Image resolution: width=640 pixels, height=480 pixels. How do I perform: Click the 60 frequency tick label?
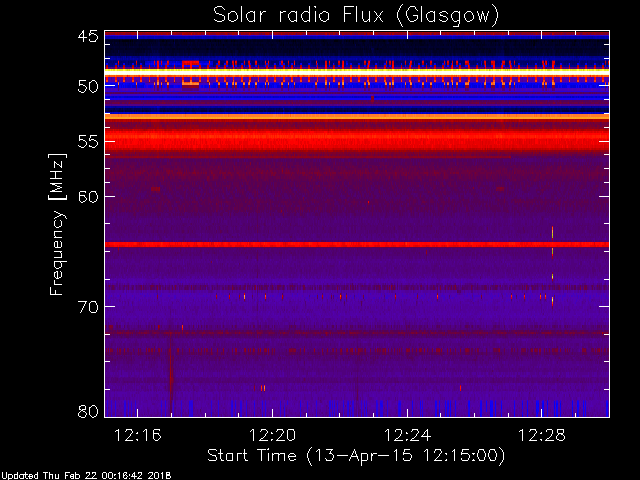click(88, 197)
